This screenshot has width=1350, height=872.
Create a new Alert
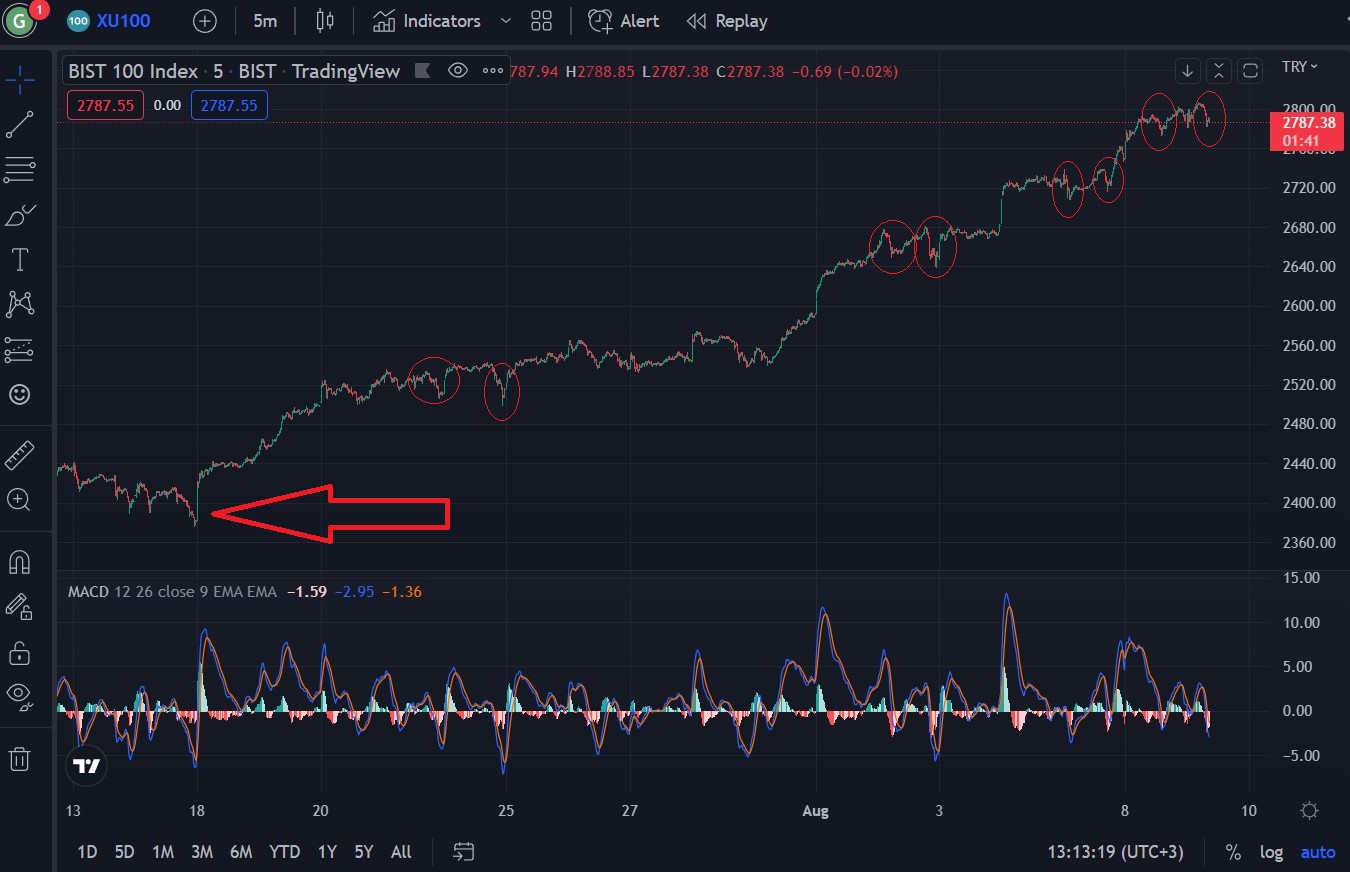(624, 21)
